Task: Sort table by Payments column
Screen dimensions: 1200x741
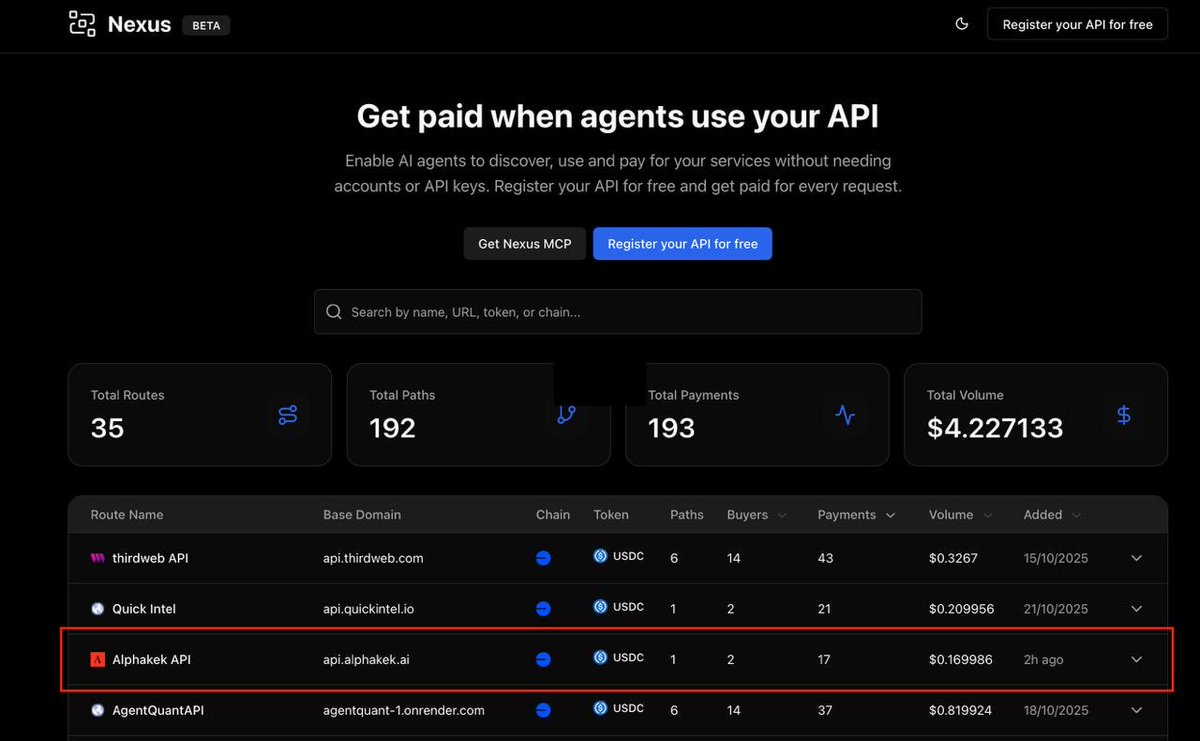Action: (x=856, y=515)
